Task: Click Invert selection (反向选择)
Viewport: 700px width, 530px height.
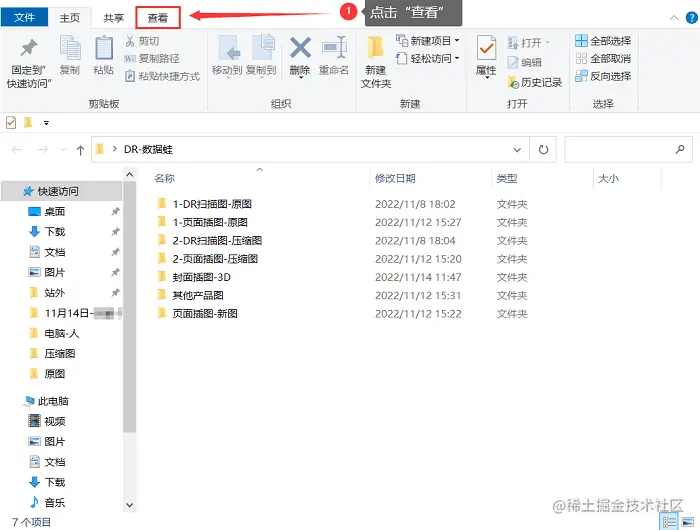Action: pos(603,76)
